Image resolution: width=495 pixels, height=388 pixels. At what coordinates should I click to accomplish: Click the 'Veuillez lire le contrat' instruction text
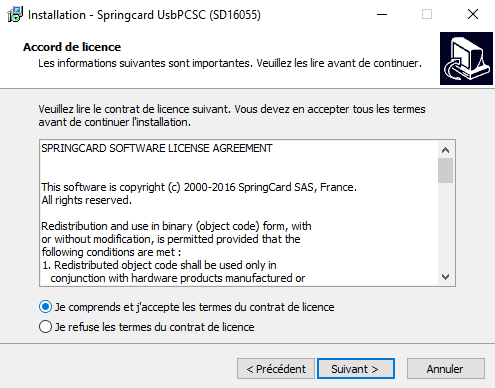[x=232, y=116]
